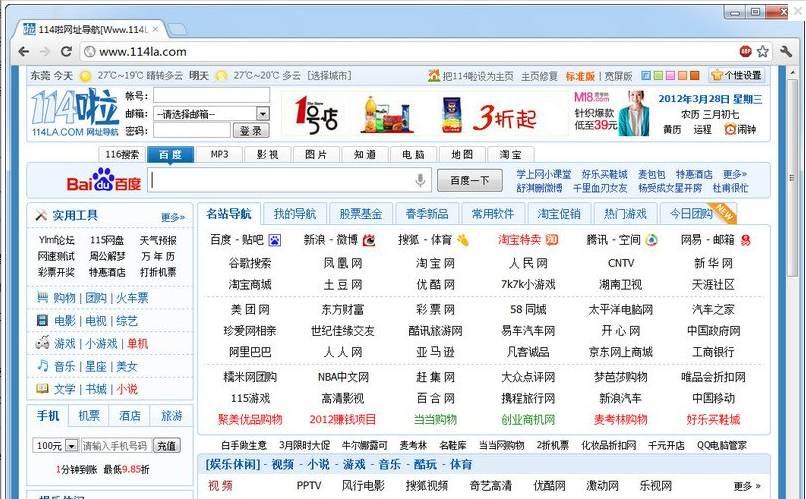Open the 淘宝网 link
Viewport: 806px width, 499px height.
[x=435, y=263]
